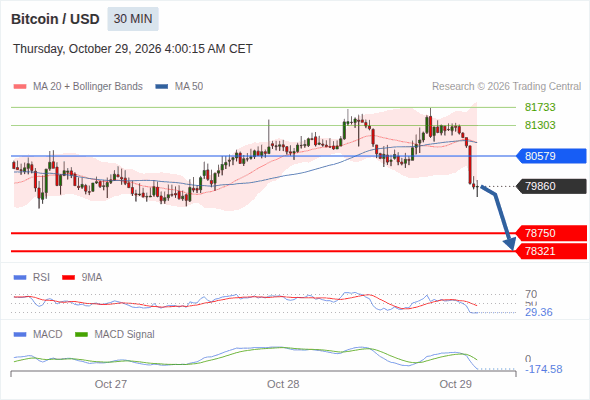Click the red 78750 support price tag
This screenshot has height=400, width=590.
pyautogui.click(x=551, y=233)
